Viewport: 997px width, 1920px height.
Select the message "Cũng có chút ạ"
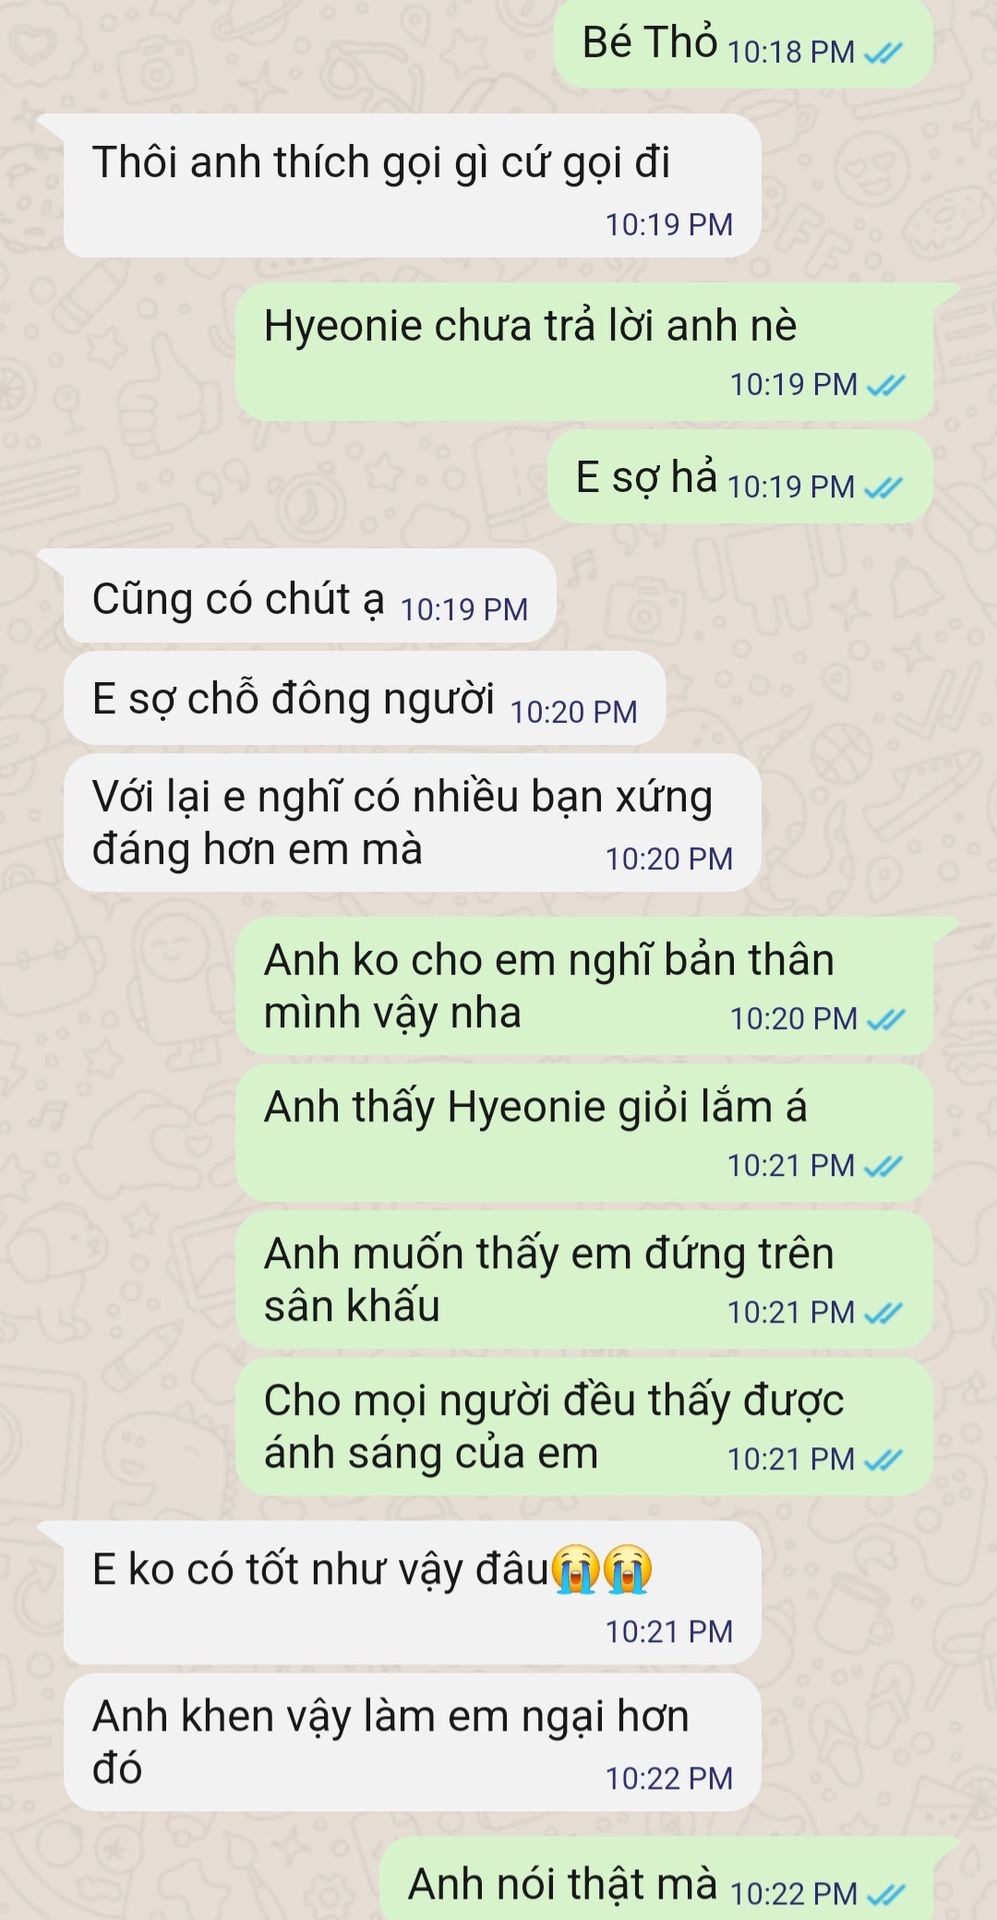click(x=309, y=596)
